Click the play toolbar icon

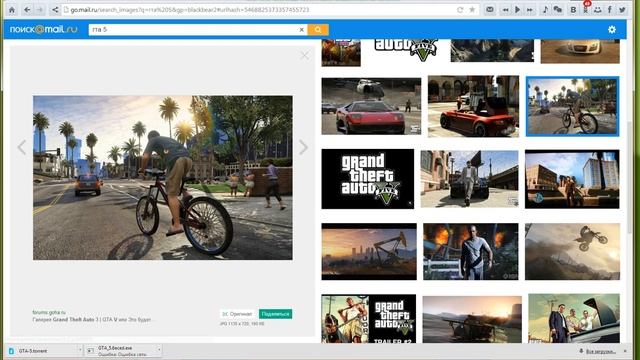[x=517, y=10]
